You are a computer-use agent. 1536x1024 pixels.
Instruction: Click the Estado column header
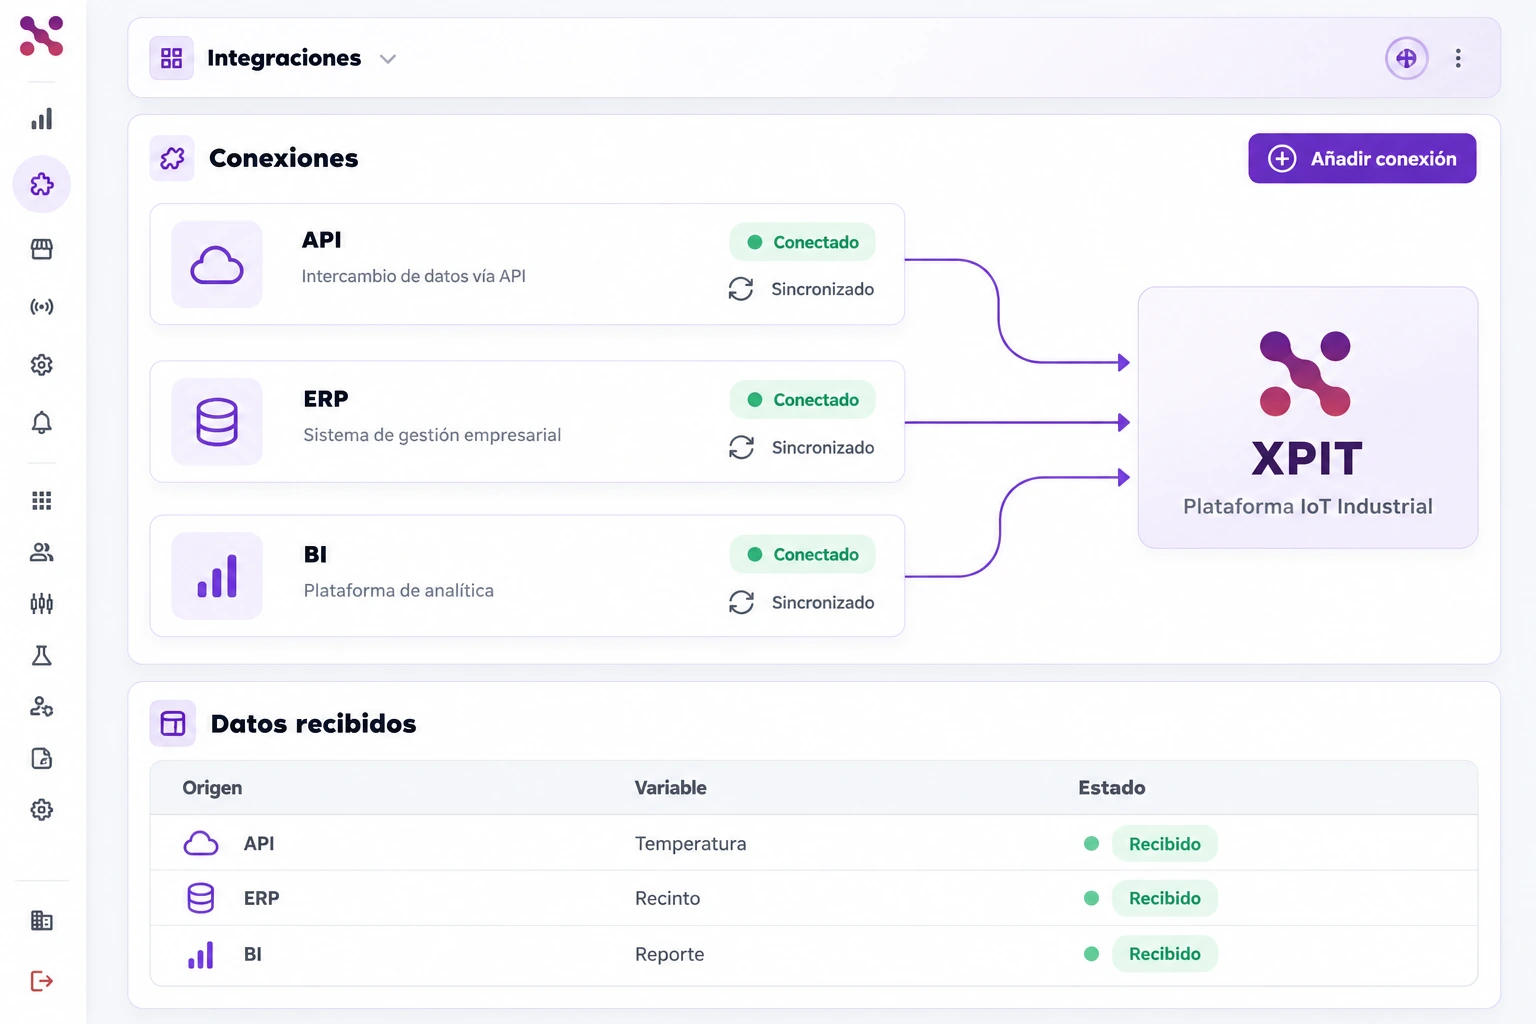click(x=1111, y=788)
